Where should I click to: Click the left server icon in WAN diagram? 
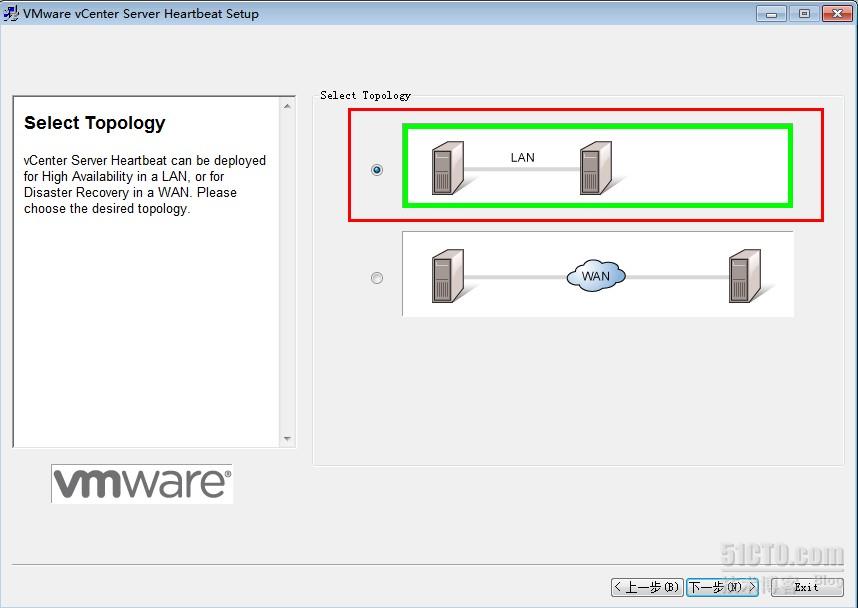[x=449, y=276]
